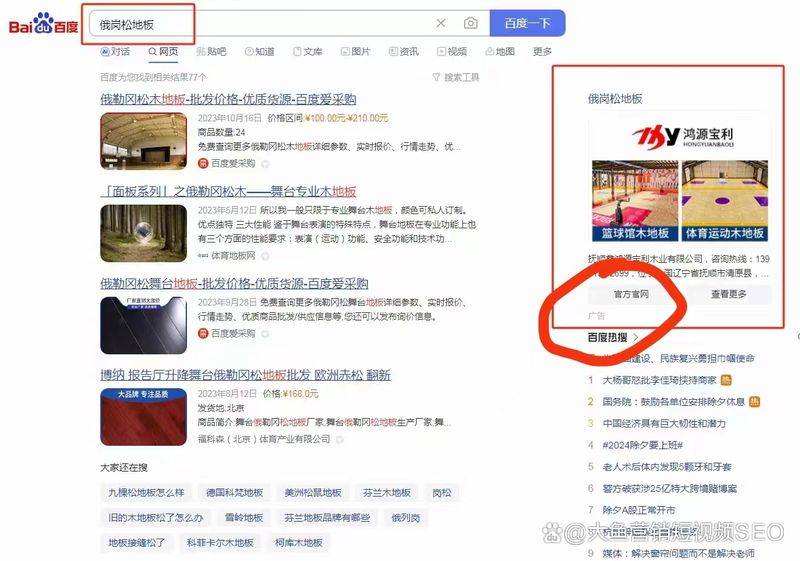Click the 查看更多 button in the ad
The height and width of the screenshot is (561, 800).
(x=728, y=294)
